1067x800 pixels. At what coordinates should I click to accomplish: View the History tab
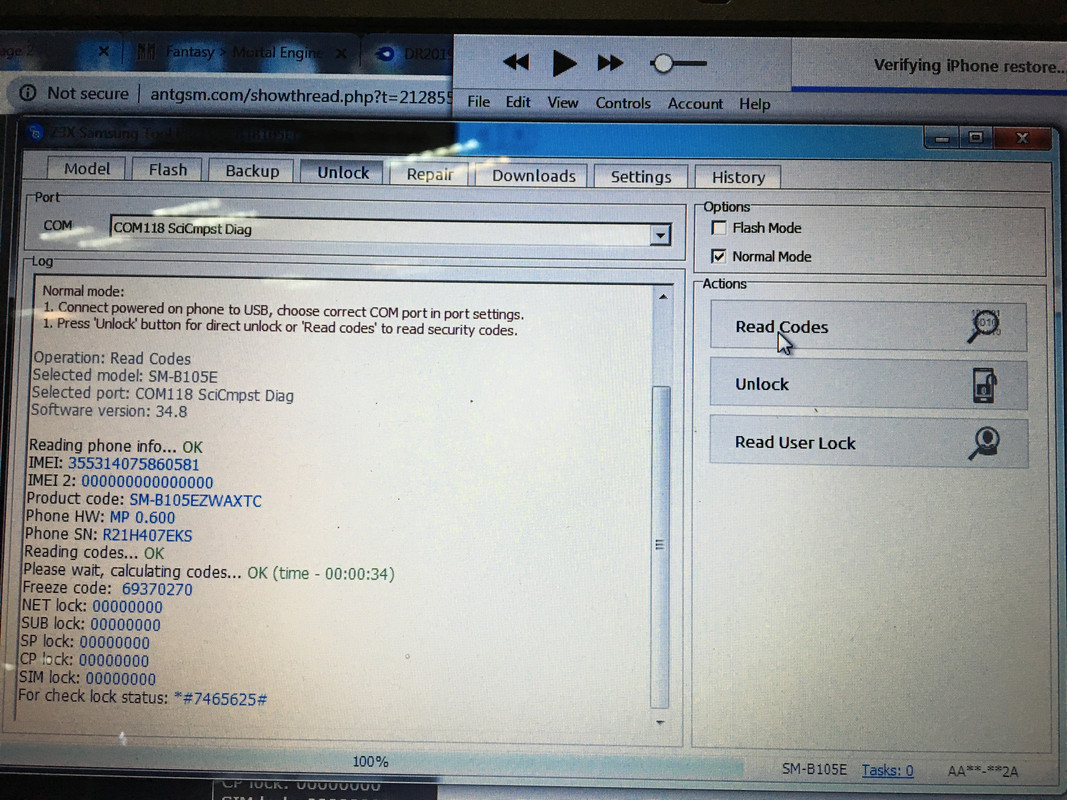(x=738, y=178)
